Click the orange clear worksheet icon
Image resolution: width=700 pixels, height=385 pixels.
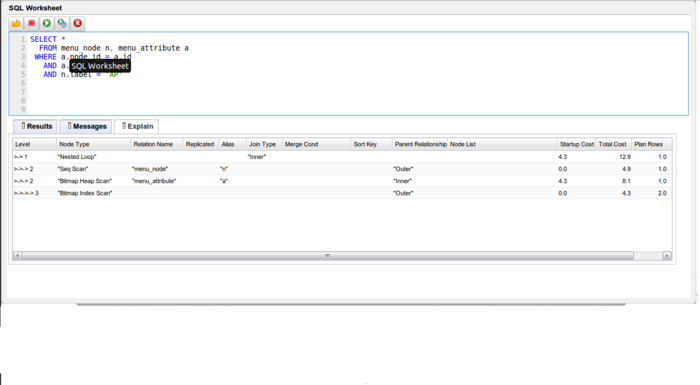click(x=16, y=23)
